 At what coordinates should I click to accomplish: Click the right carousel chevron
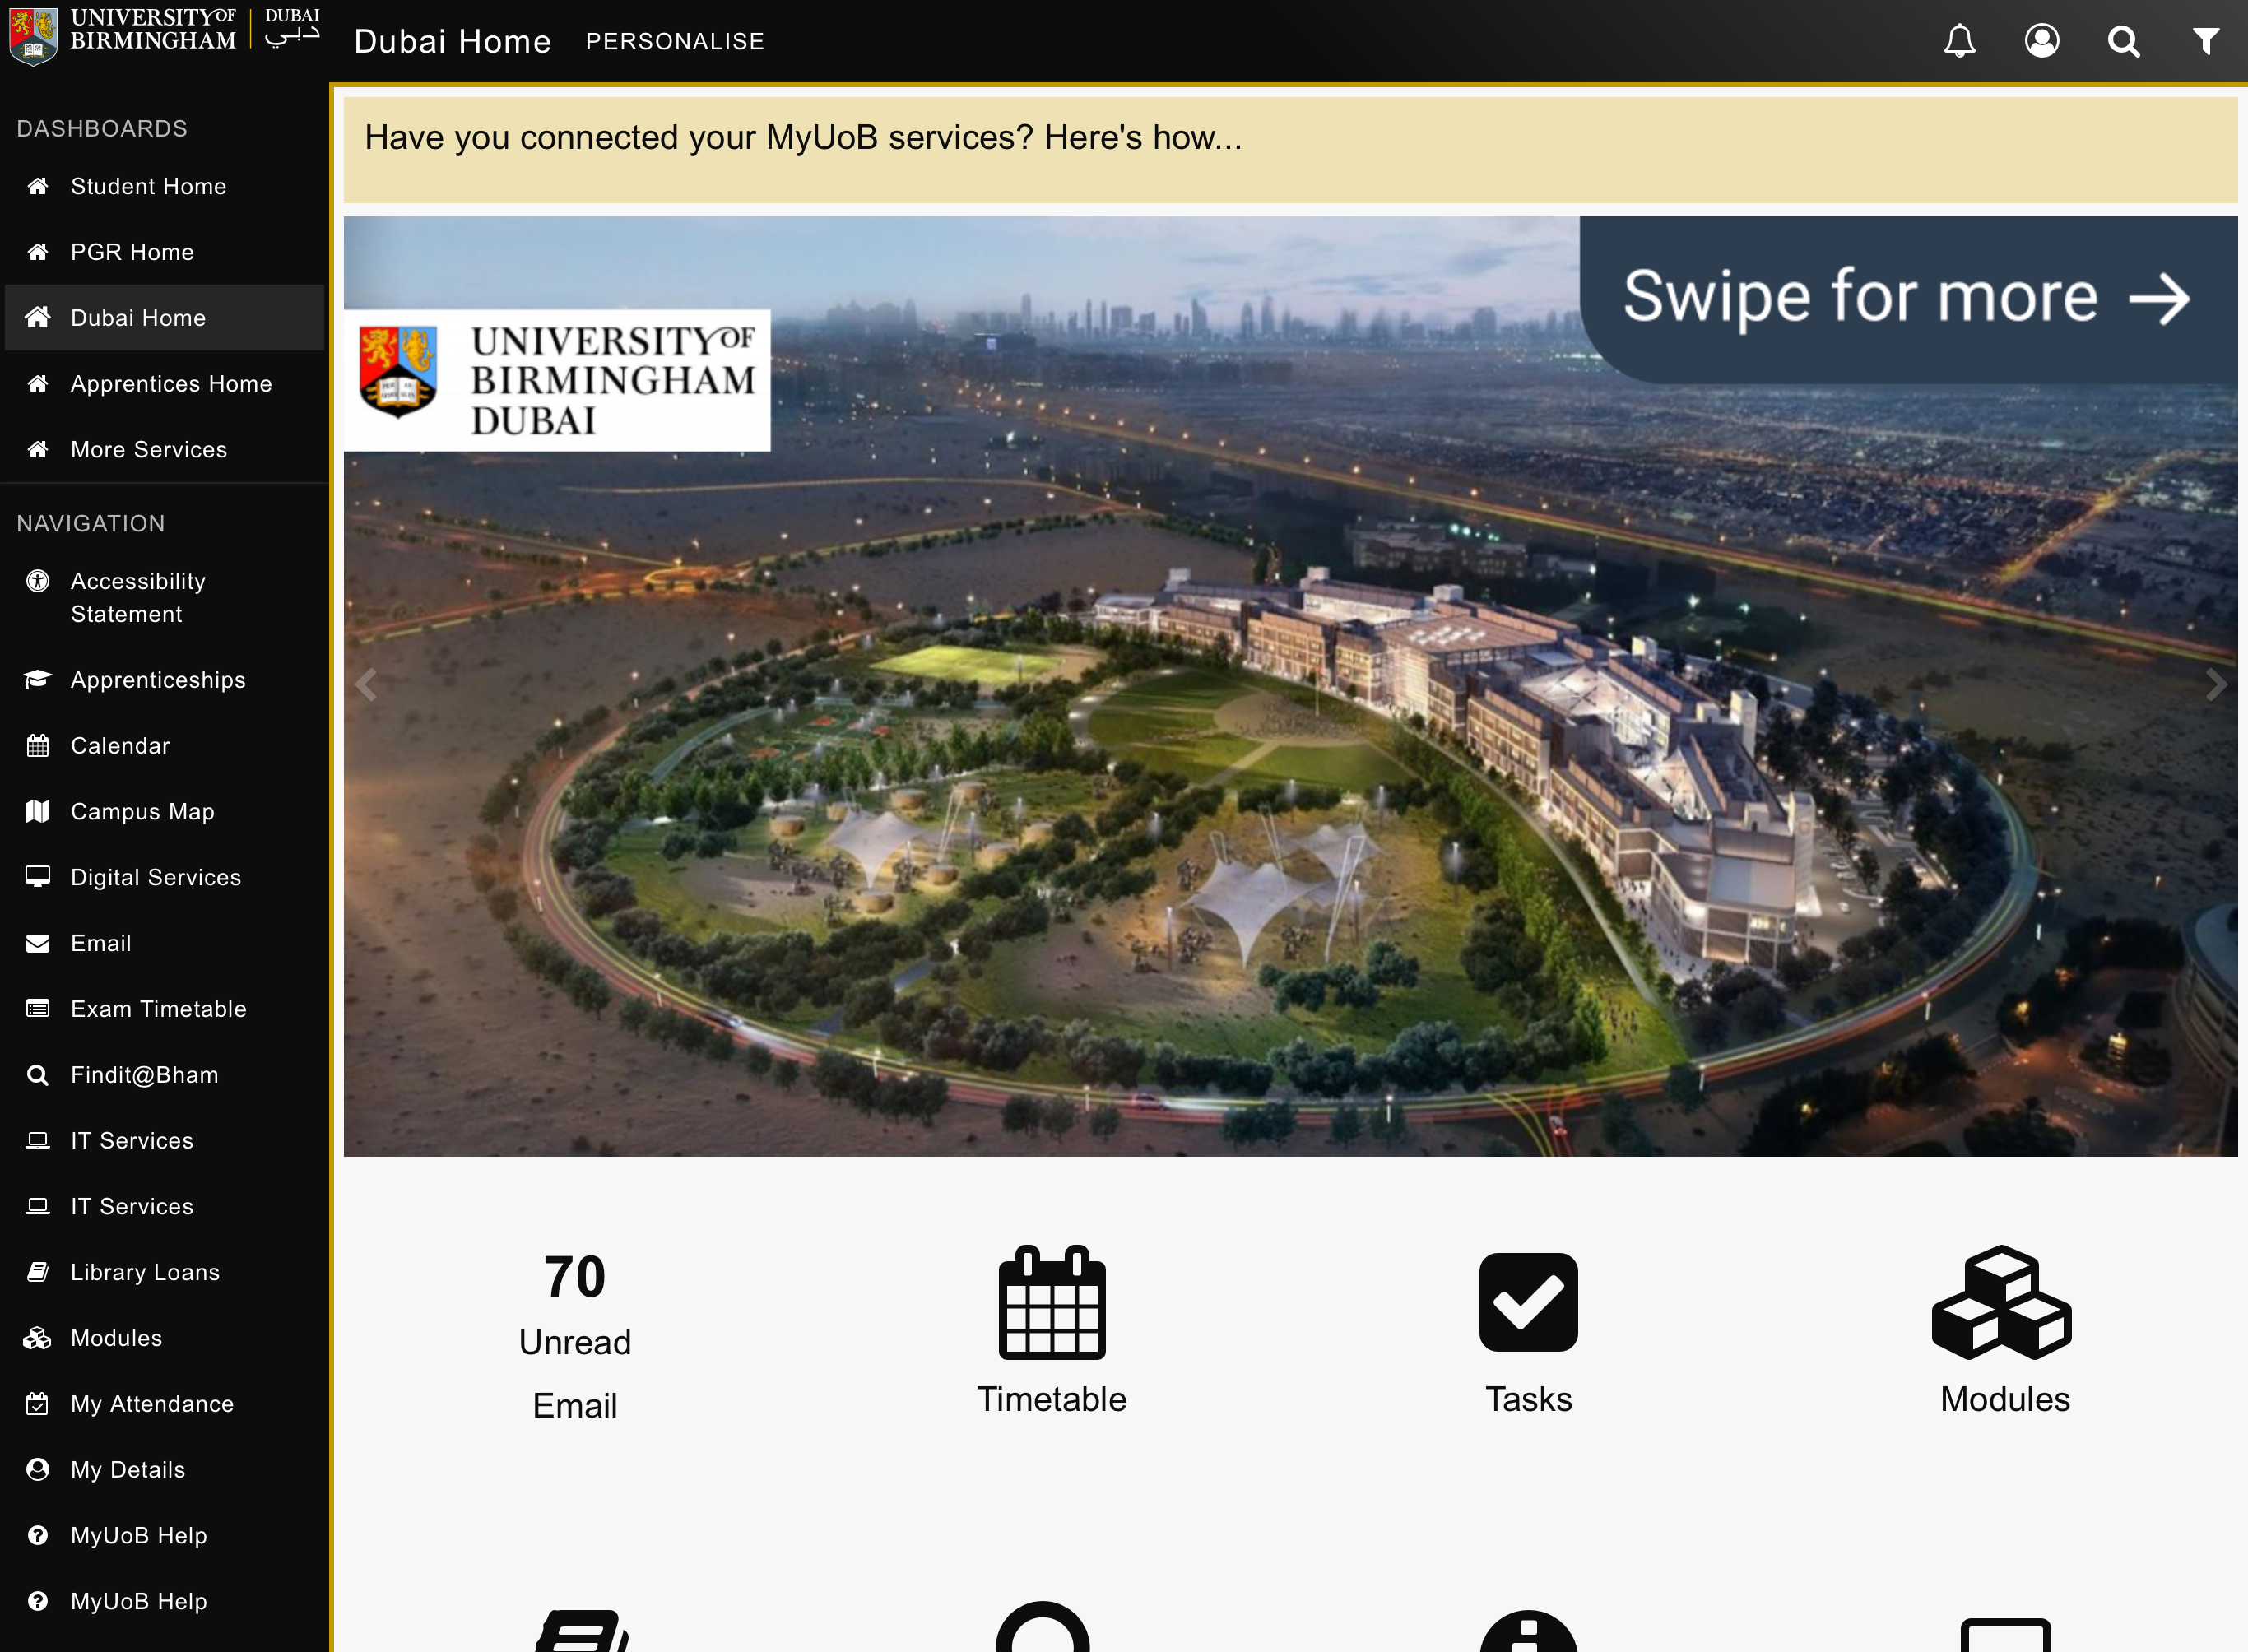click(2218, 684)
